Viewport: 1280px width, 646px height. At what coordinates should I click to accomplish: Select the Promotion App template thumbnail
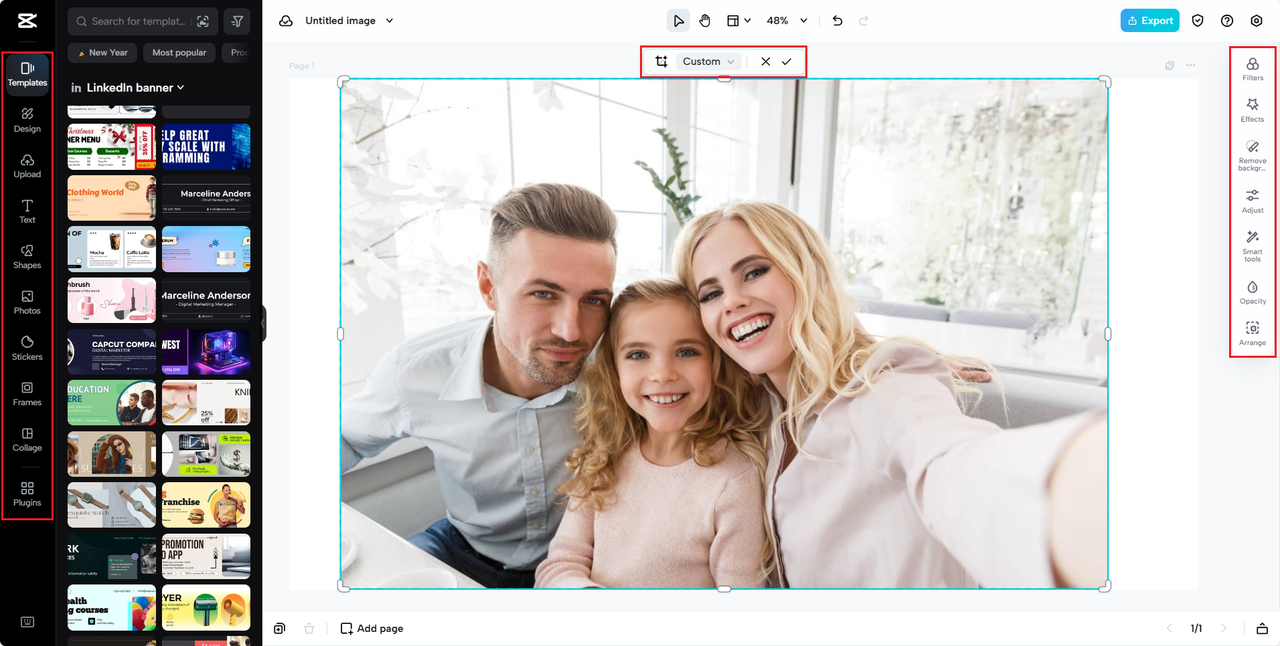[206, 556]
